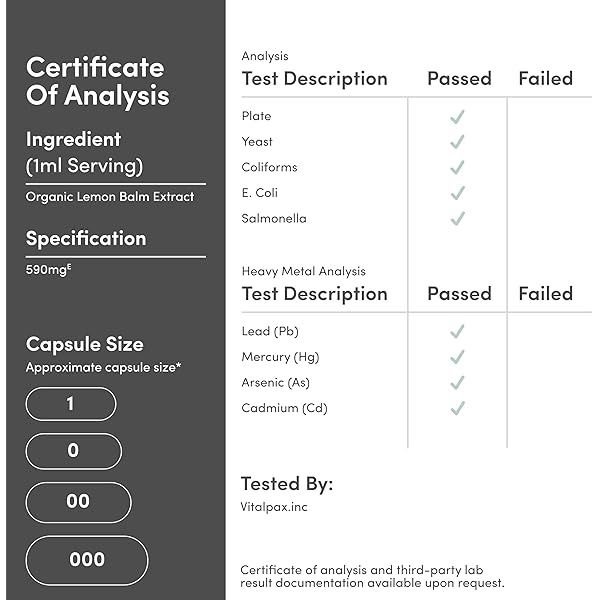This screenshot has width=600, height=600.
Task: Select capsule size 00 pill
Action: tap(78, 502)
